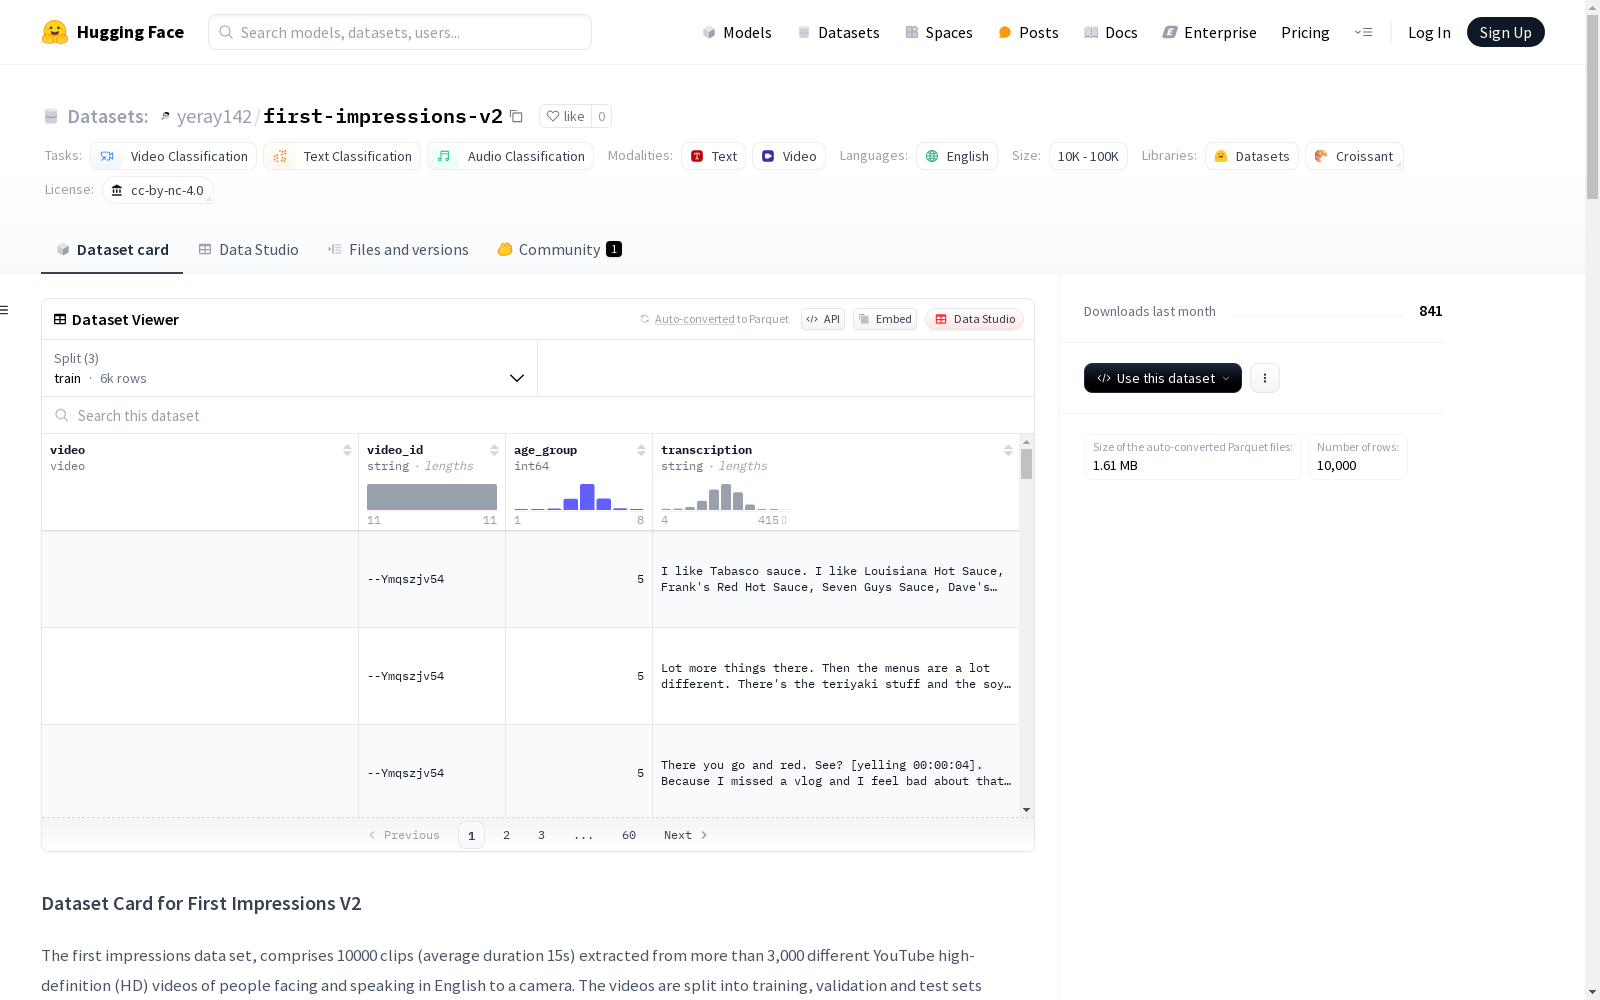Open the cc-by-nc-4.0 license tag
Image resolution: width=1600 pixels, height=1000 pixels.
pos(158,190)
